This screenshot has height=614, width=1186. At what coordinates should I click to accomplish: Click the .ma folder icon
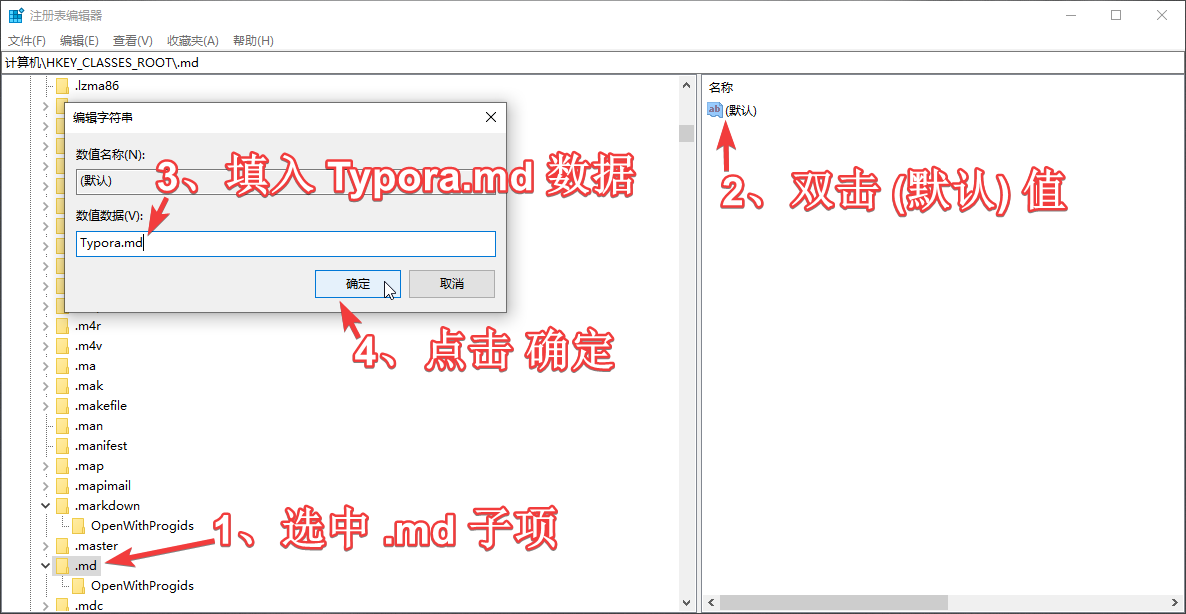tap(63, 366)
